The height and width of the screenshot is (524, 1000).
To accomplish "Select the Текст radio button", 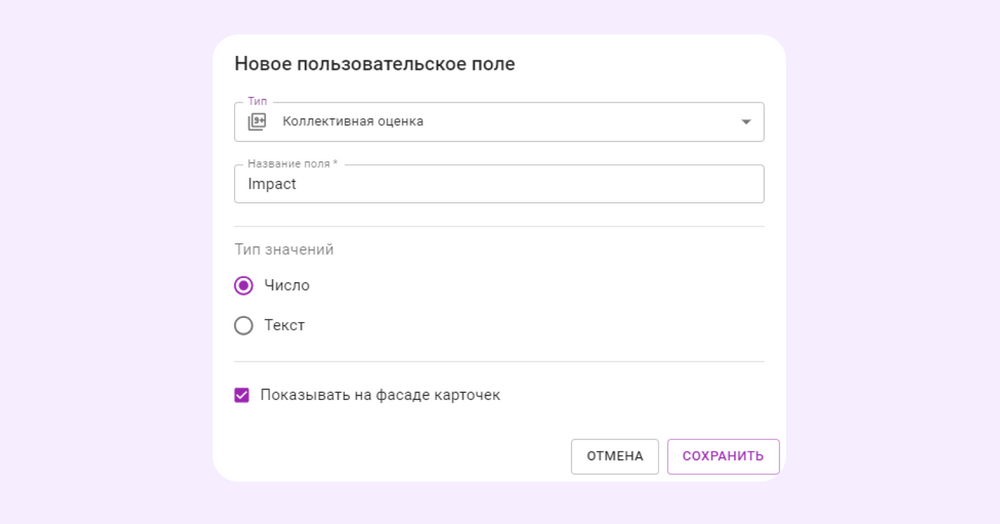I will (x=243, y=325).
